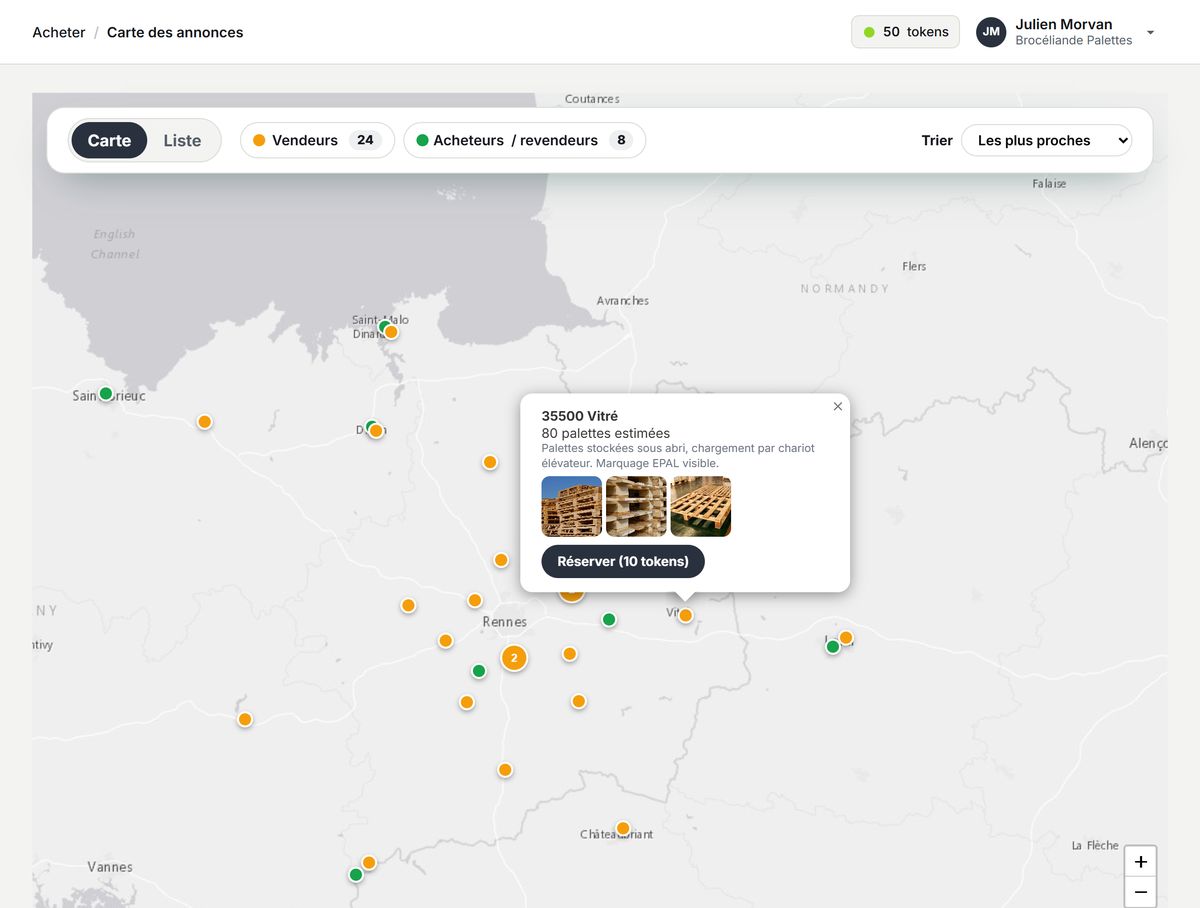This screenshot has width=1200, height=908.
Task: Click the '35500 Vitré' popup title
Action: coord(580,416)
